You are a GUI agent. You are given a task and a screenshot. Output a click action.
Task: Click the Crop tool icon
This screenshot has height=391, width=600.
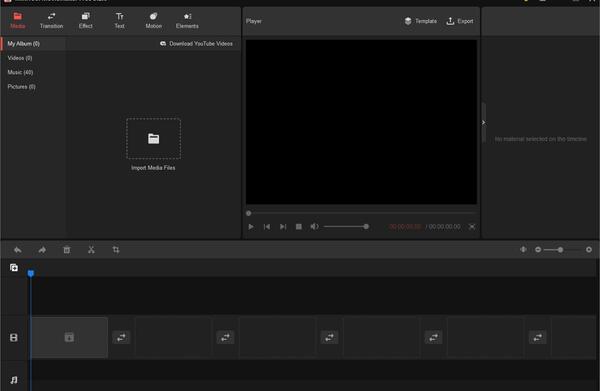[x=116, y=250]
